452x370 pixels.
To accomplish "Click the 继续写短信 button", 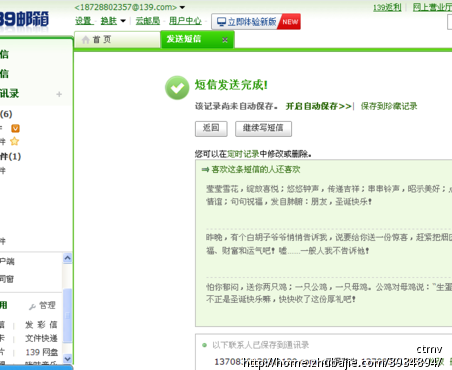I will point(263,128).
